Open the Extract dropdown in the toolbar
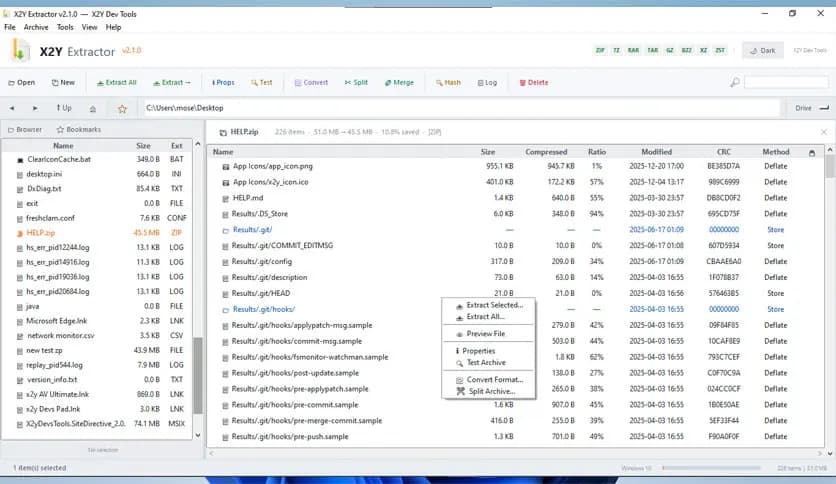 [x=172, y=83]
